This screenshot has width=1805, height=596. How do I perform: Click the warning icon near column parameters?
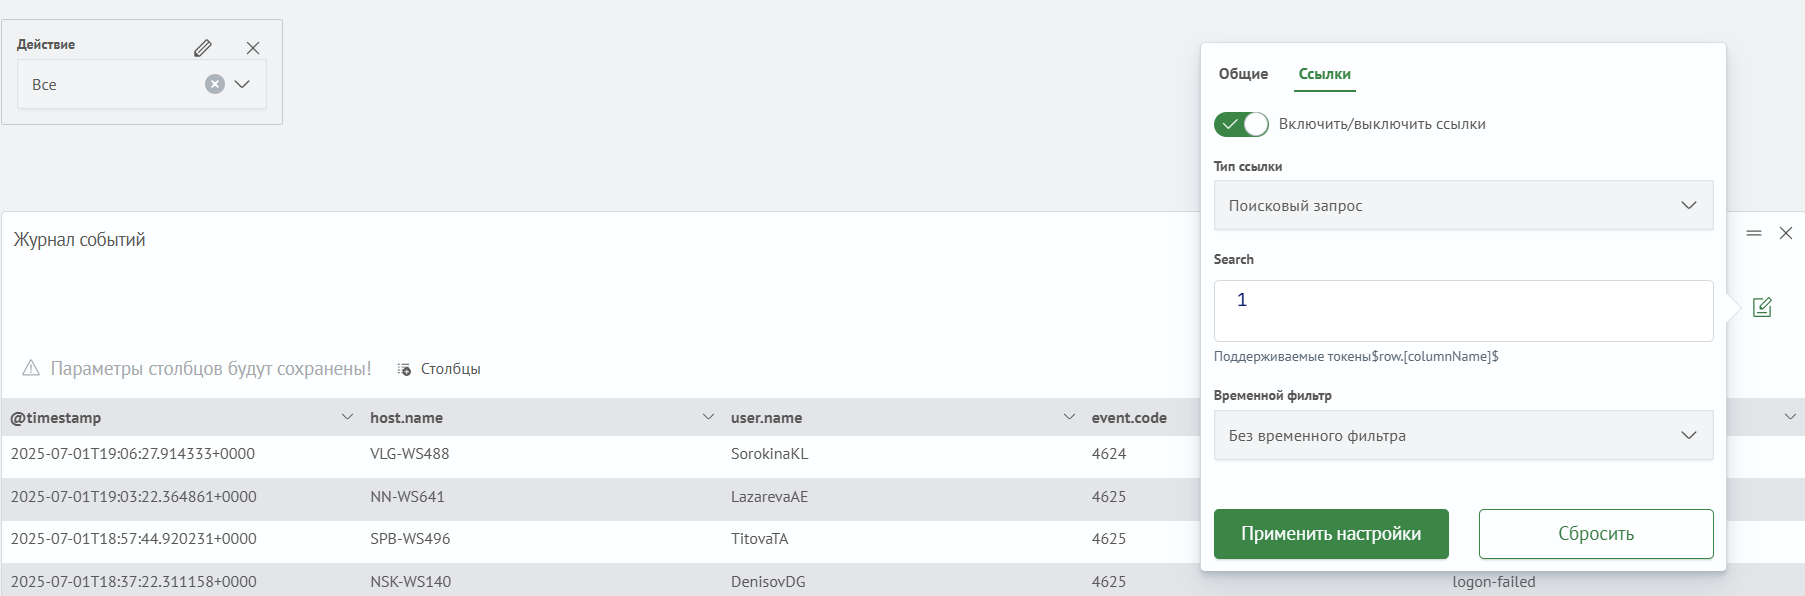[31, 368]
